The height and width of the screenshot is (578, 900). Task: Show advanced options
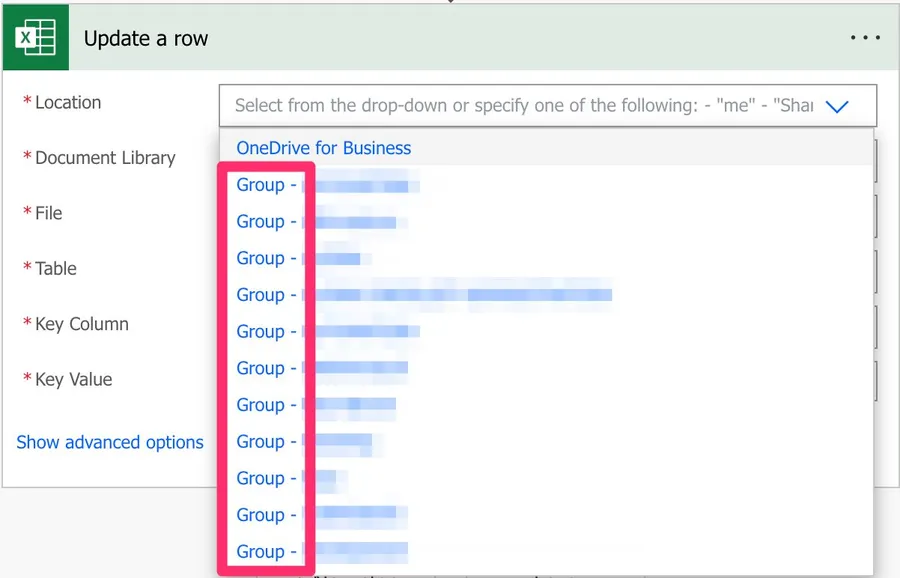coord(110,442)
